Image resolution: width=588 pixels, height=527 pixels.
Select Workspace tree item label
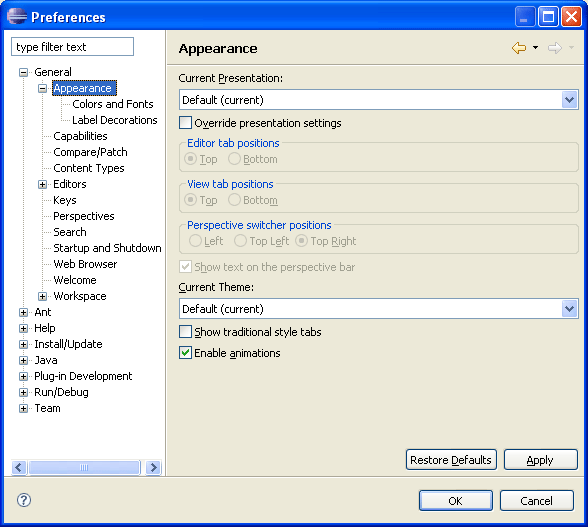tap(80, 296)
